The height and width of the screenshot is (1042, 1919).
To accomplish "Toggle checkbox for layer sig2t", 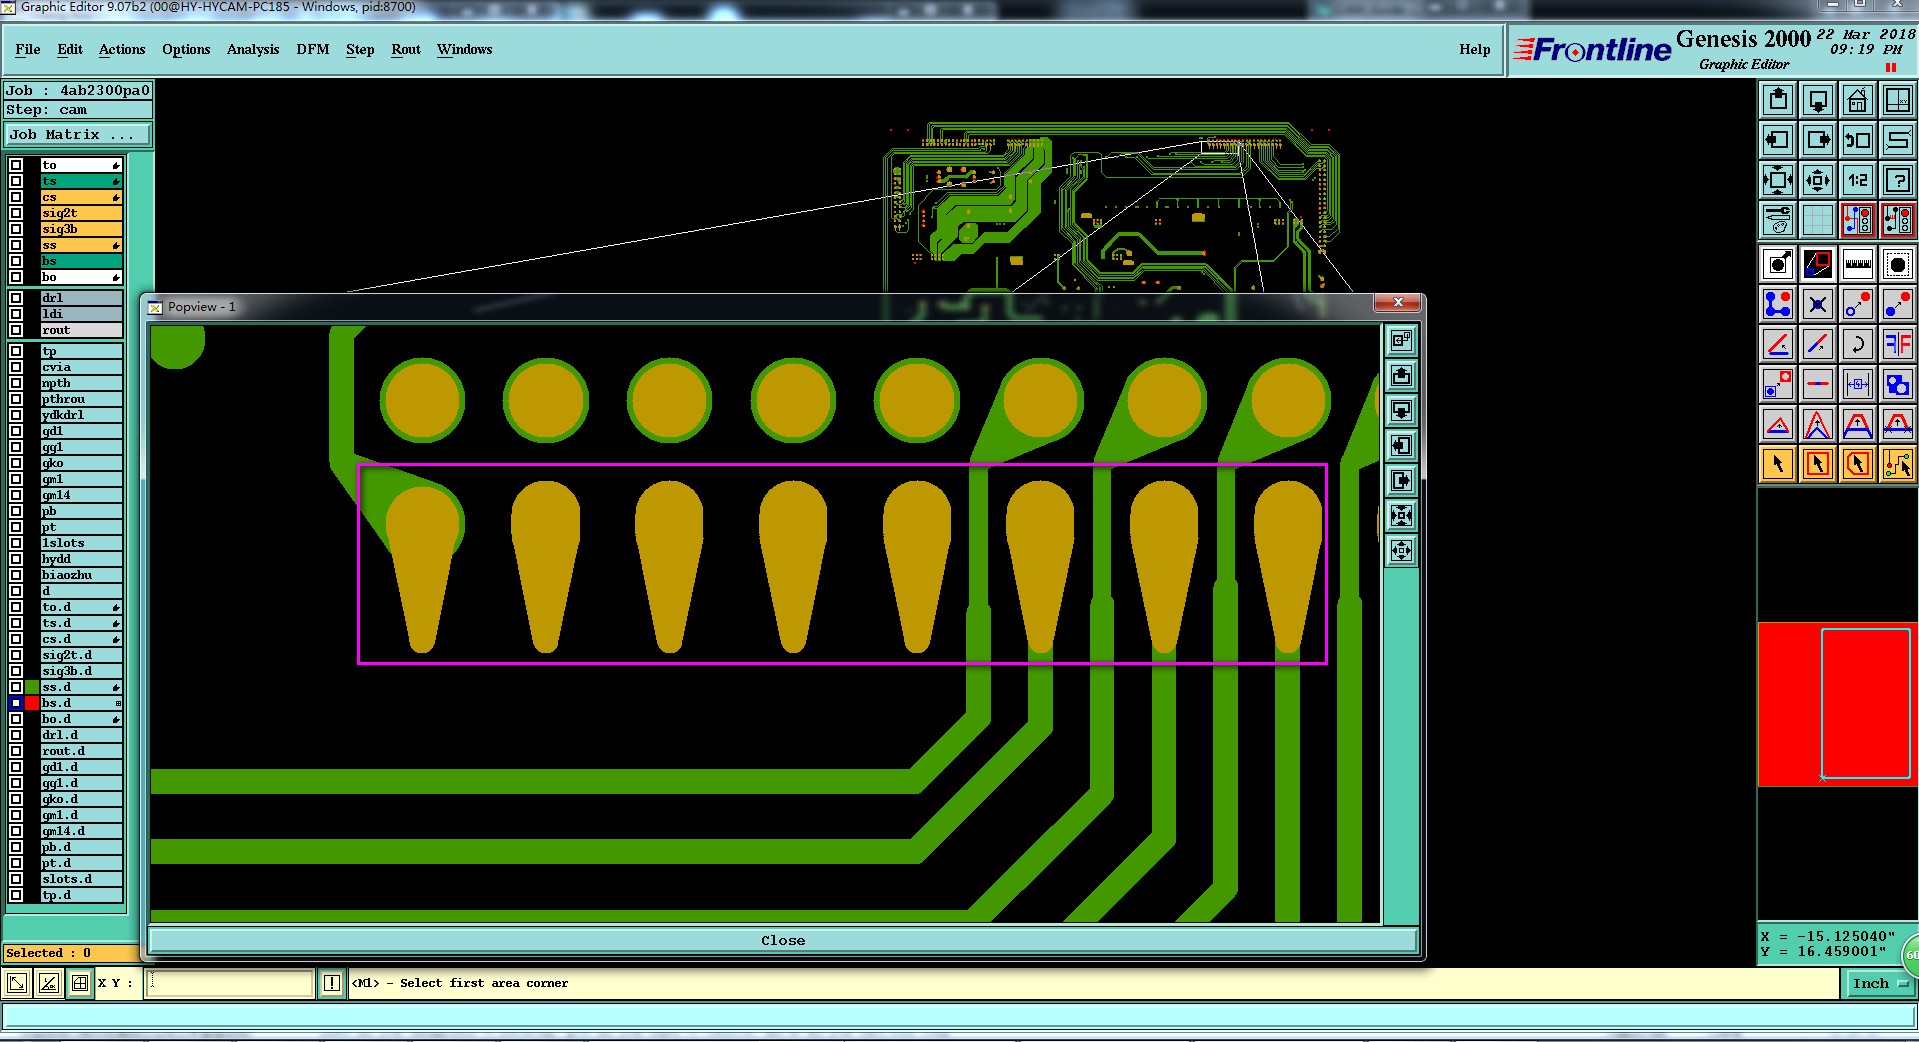I will click(x=16, y=213).
